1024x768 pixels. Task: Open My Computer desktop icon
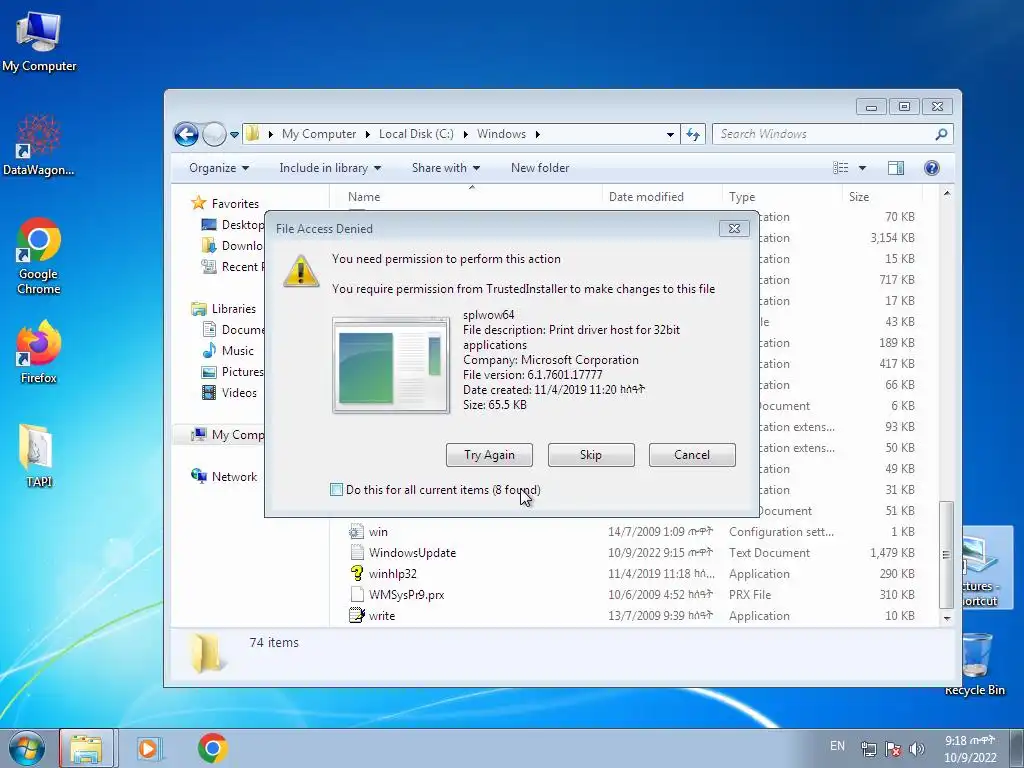click(x=39, y=42)
